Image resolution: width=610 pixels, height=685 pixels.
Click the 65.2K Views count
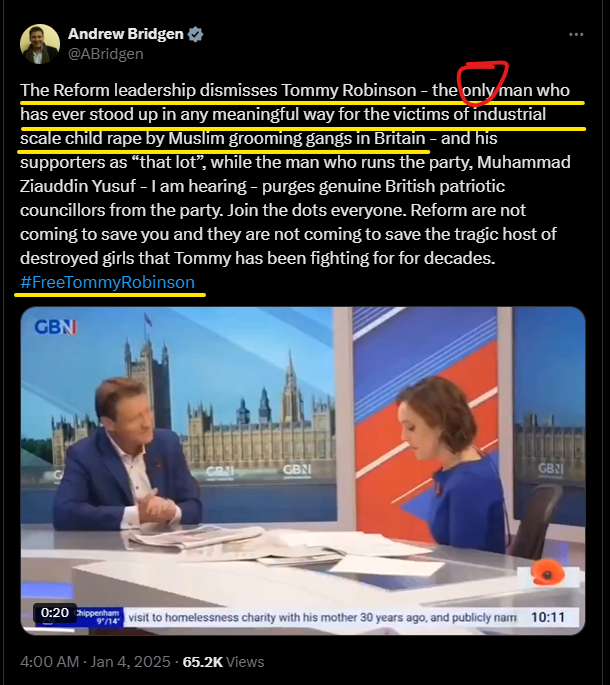(x=223, y=662)
